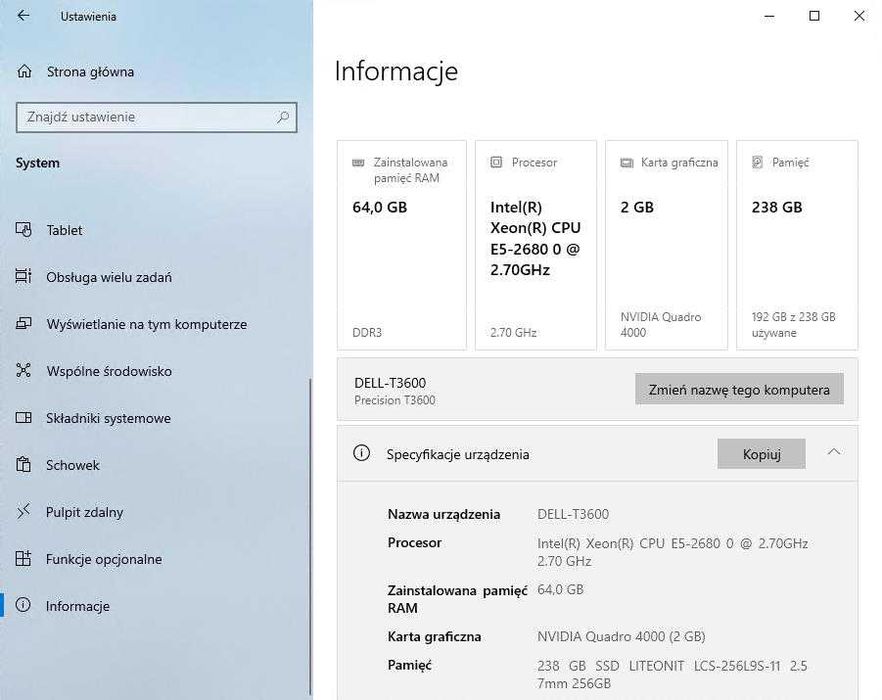Click the Procesor value in specifications
This screenshot has height=700, width=882.
tap(673, 552)
